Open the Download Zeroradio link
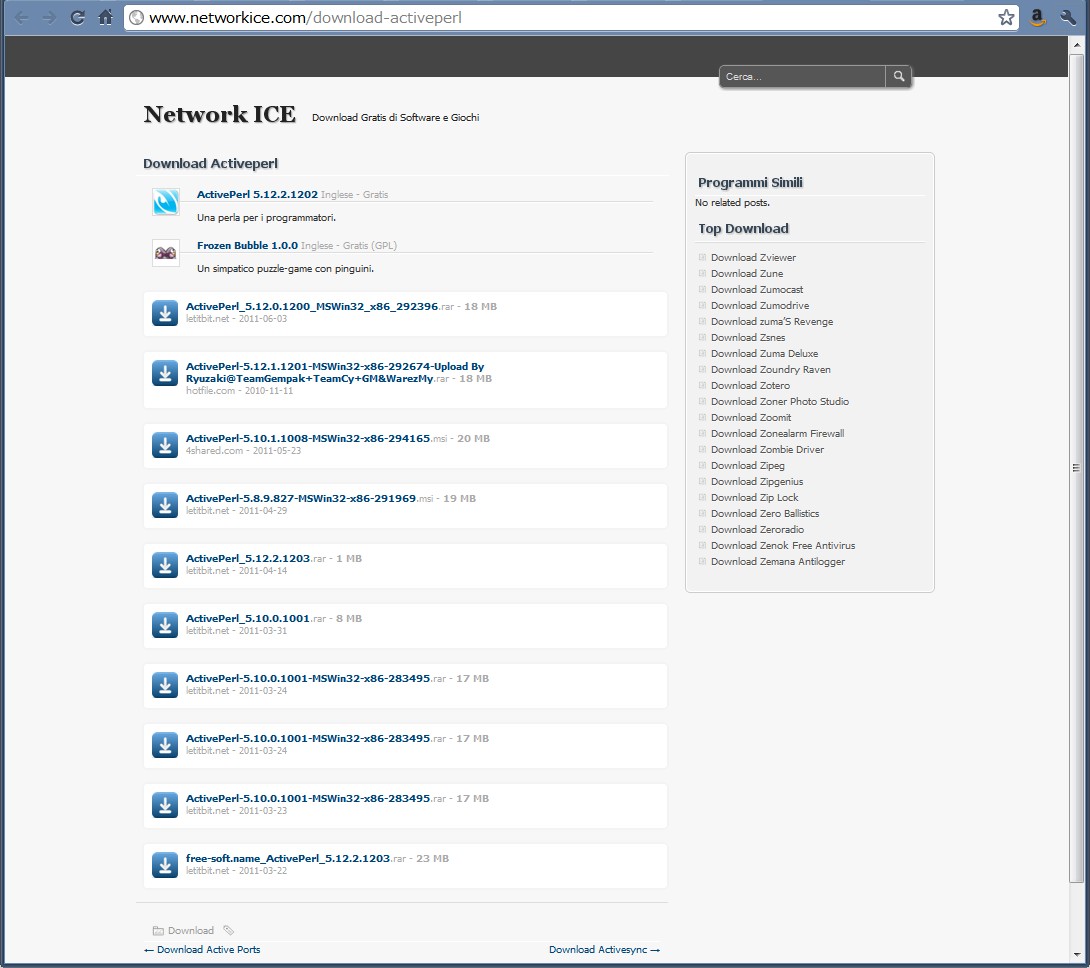1090x968 pixels. (757, 529)
